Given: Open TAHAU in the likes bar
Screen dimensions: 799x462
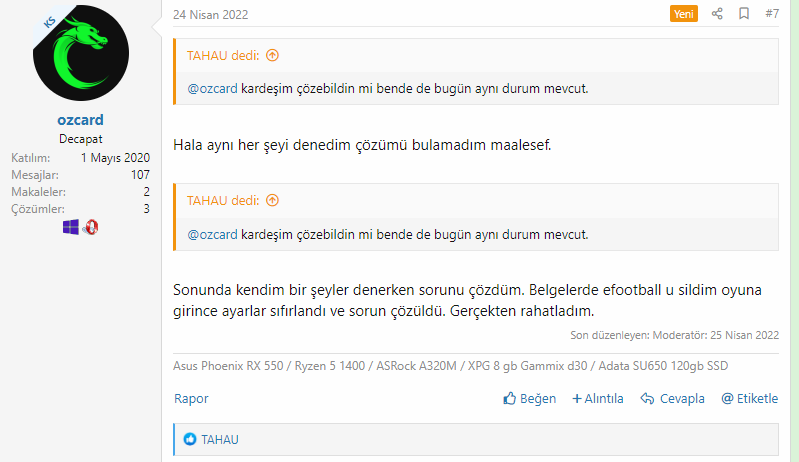Looking at the screenshot, I should pyautogui.click(x=220, y=439).
